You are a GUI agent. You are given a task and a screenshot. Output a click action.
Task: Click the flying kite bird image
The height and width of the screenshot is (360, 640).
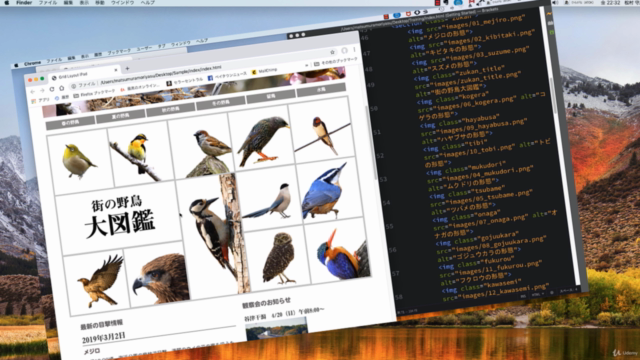point(97,282)
